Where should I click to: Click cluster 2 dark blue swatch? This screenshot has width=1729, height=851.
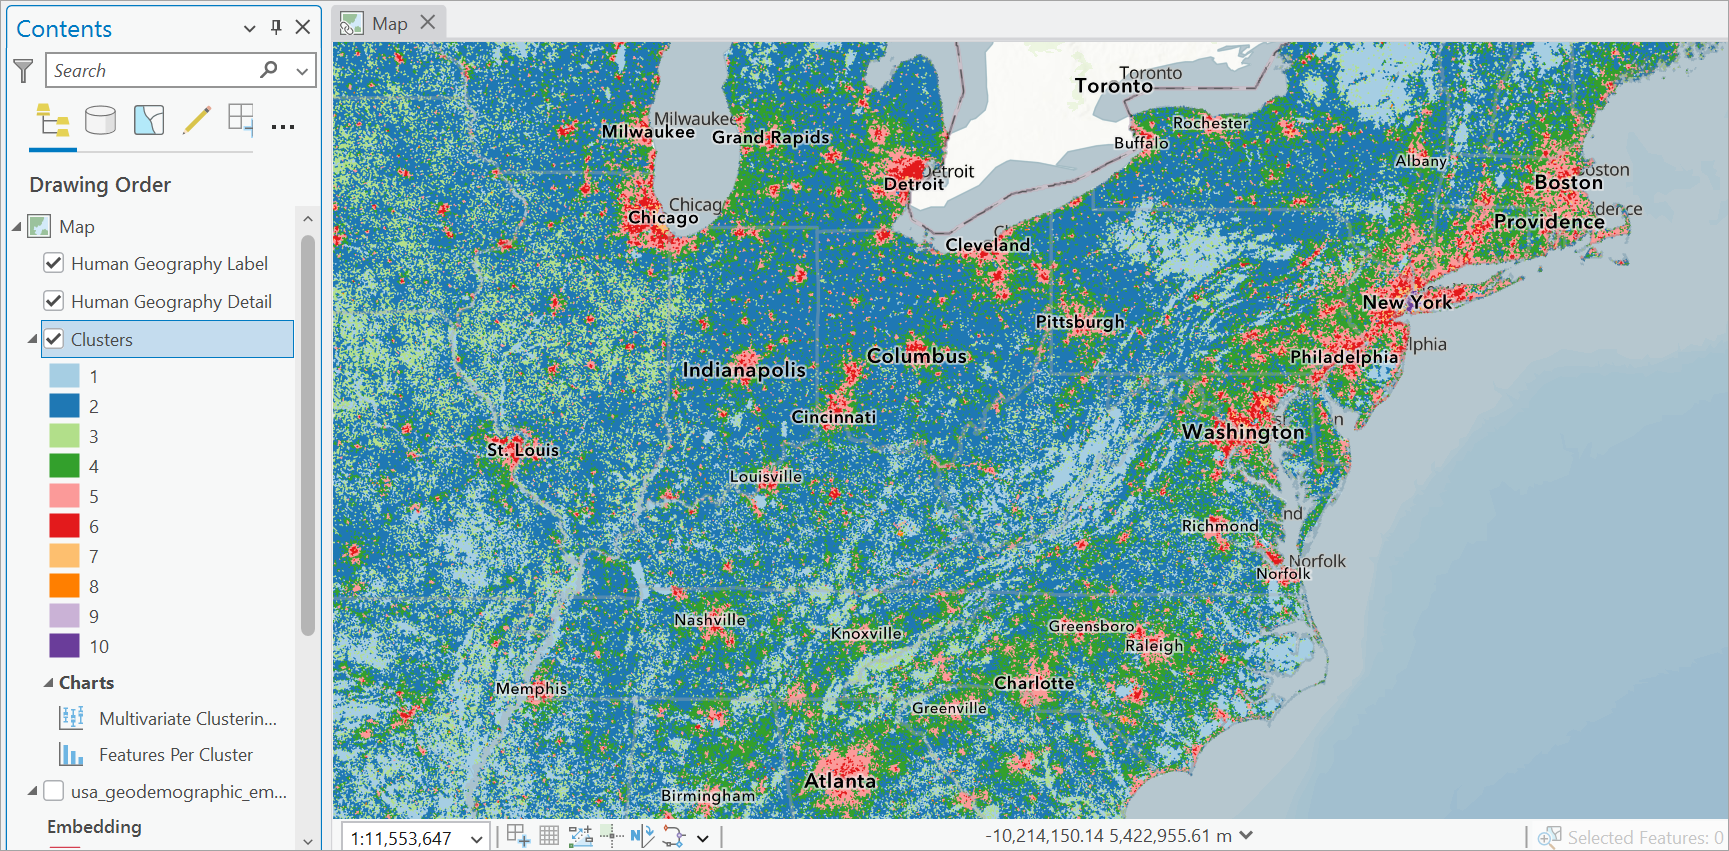(x=64, y=406)
